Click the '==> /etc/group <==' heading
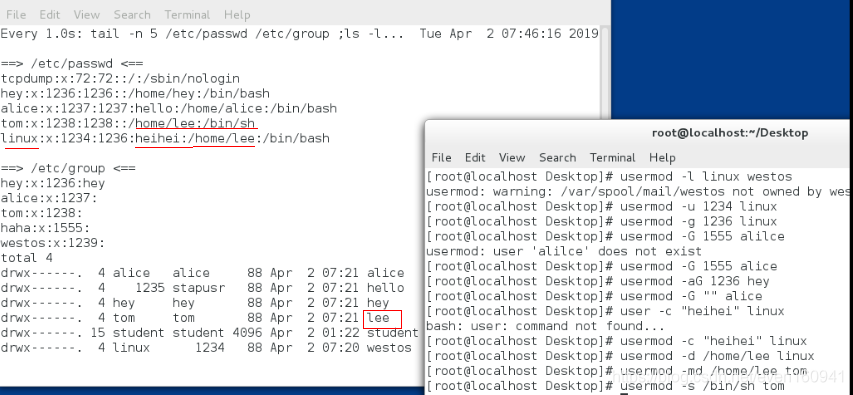The image size is (853, 395). (x=68, y=168)
